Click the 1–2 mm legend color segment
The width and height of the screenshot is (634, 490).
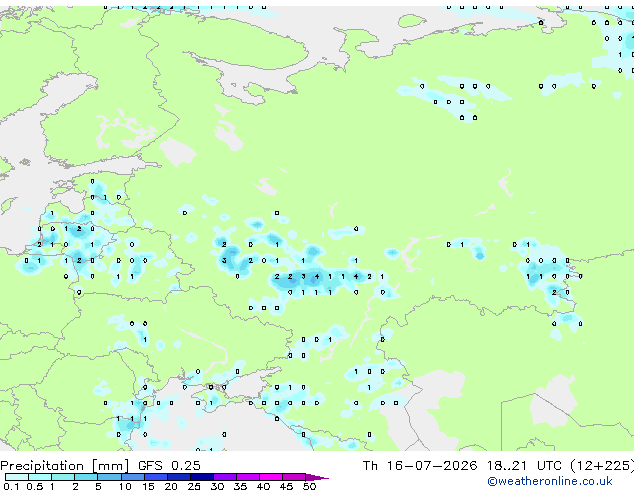tap(63, 477)
